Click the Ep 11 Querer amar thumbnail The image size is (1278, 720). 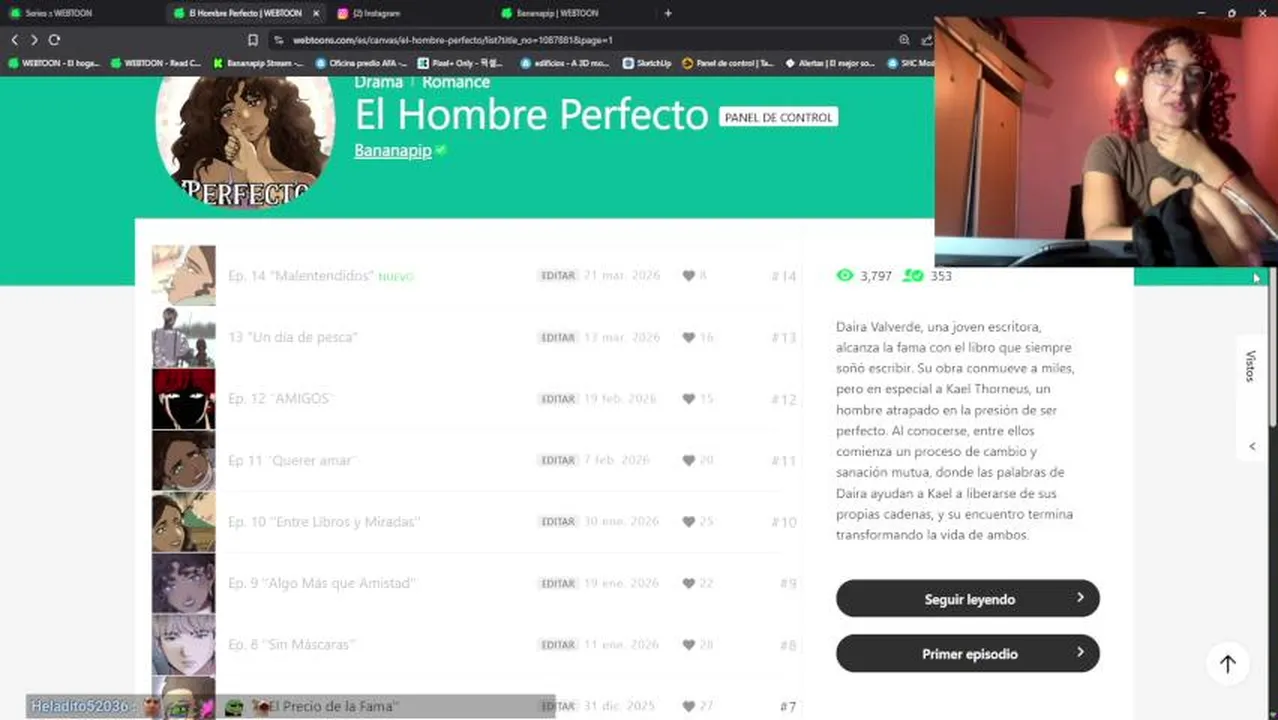pyautogui.click(x=183, y=460)
